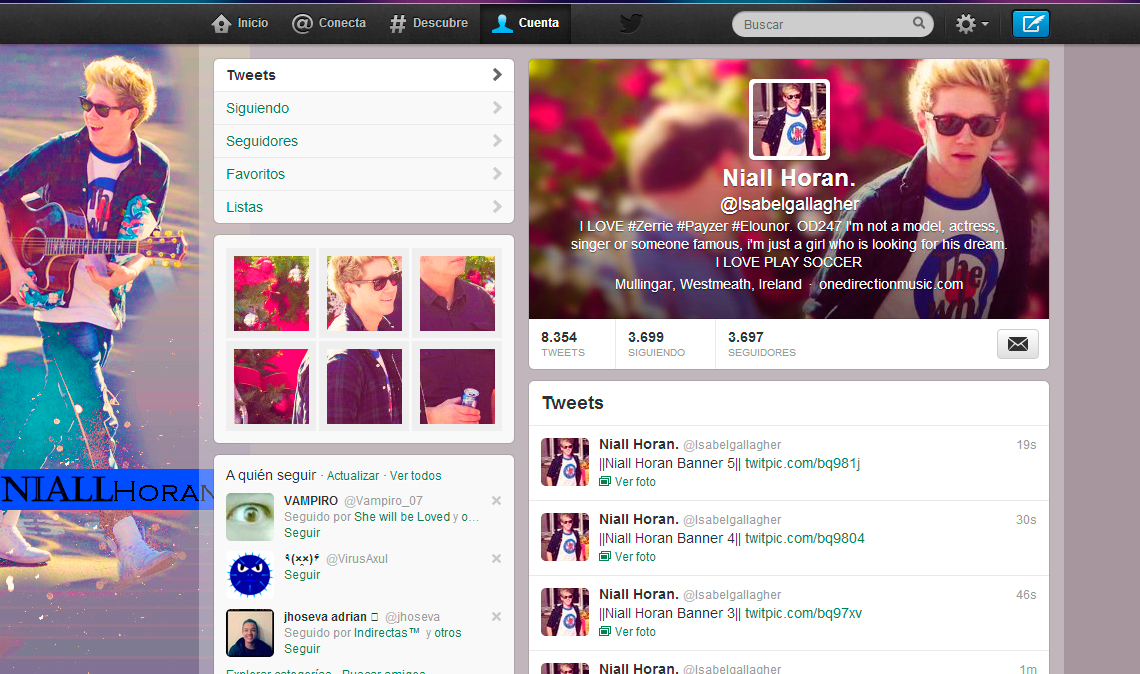This screenshot has height=674, width=1140.
Task: Open twitpic.com/bq97xv link
Action: [x=803, y=613]
